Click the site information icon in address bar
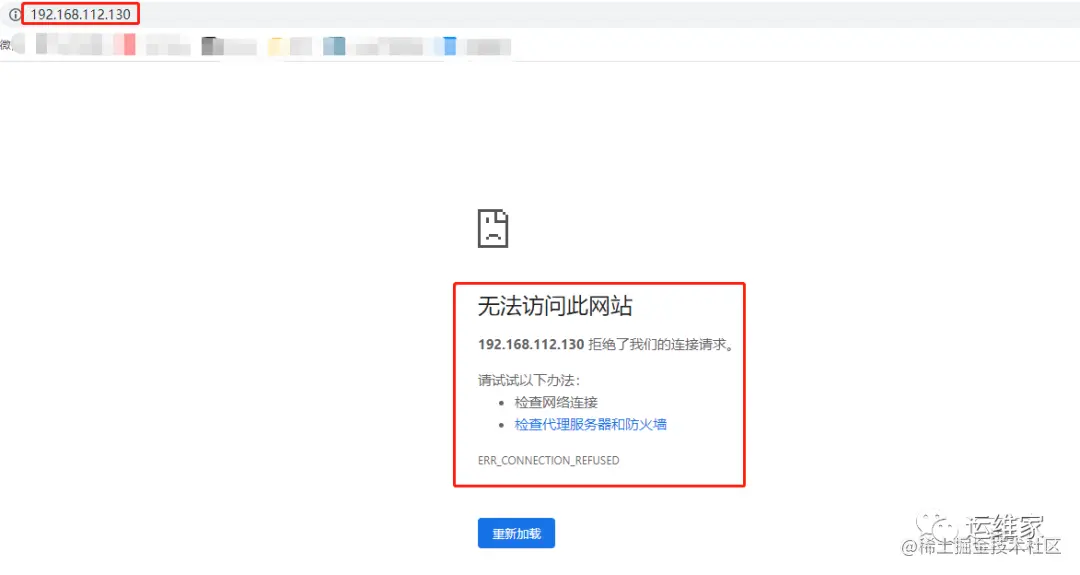Image resolution: width=1080 pixels, height=575 pixels. click(14, 14)
